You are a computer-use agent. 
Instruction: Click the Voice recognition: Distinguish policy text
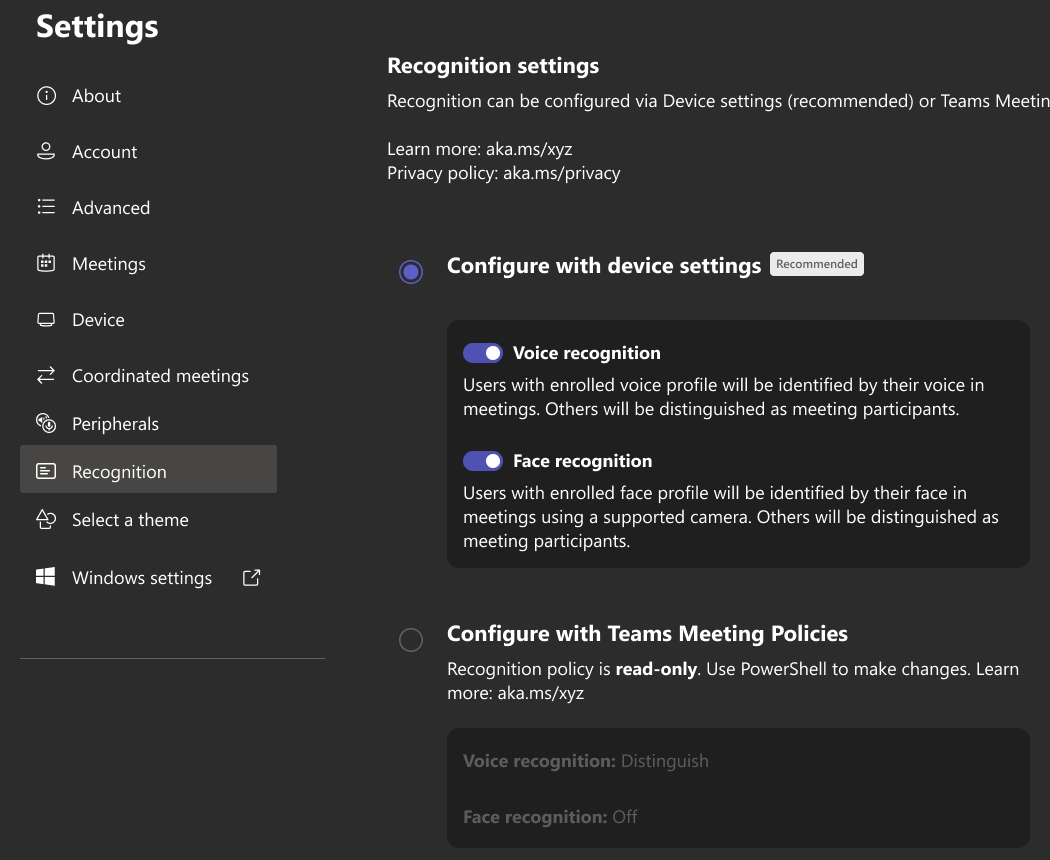pyautogui.click(x=586, y=761)
